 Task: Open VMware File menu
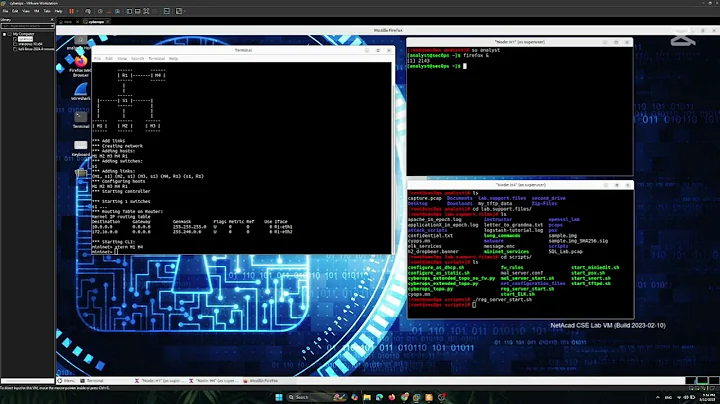click(x=6, y=11)
